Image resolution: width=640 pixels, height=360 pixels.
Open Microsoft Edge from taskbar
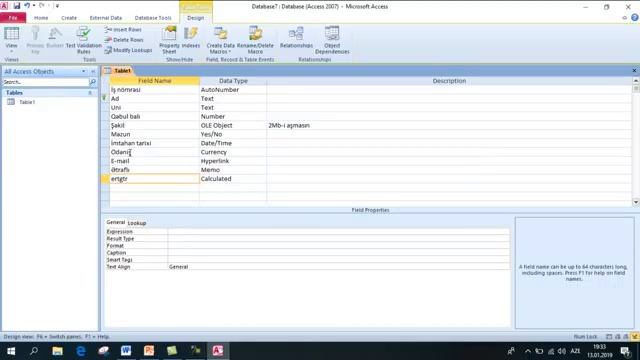click(x=80, y=351)
